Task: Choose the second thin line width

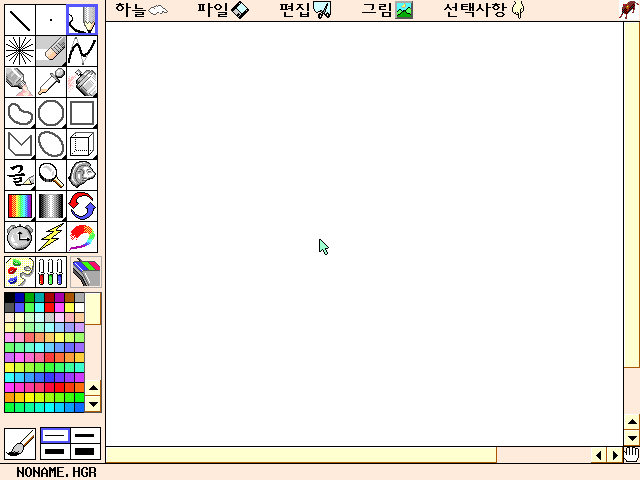Action: (85, 436)
